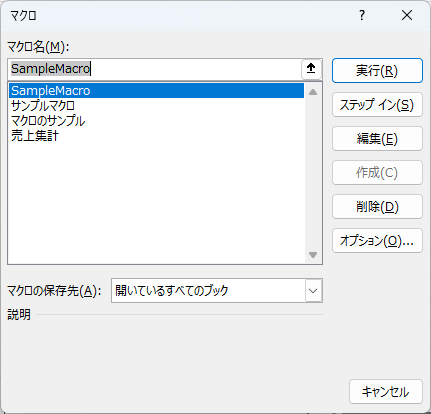Click the macro list scroll down arrow
This screenshot has width=431, height=414.
[313, 255]
